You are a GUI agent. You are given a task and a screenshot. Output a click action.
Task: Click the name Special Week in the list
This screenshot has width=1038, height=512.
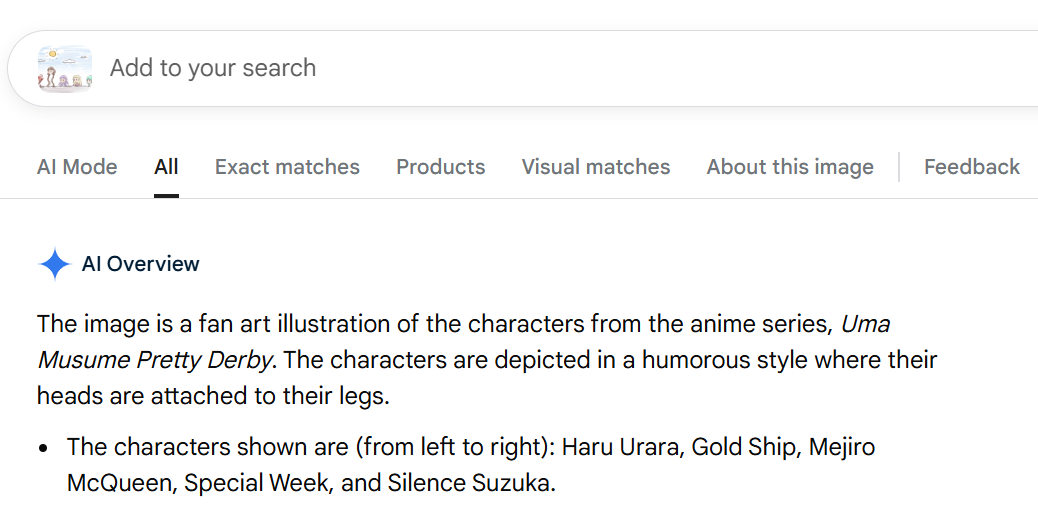[255, 483]
